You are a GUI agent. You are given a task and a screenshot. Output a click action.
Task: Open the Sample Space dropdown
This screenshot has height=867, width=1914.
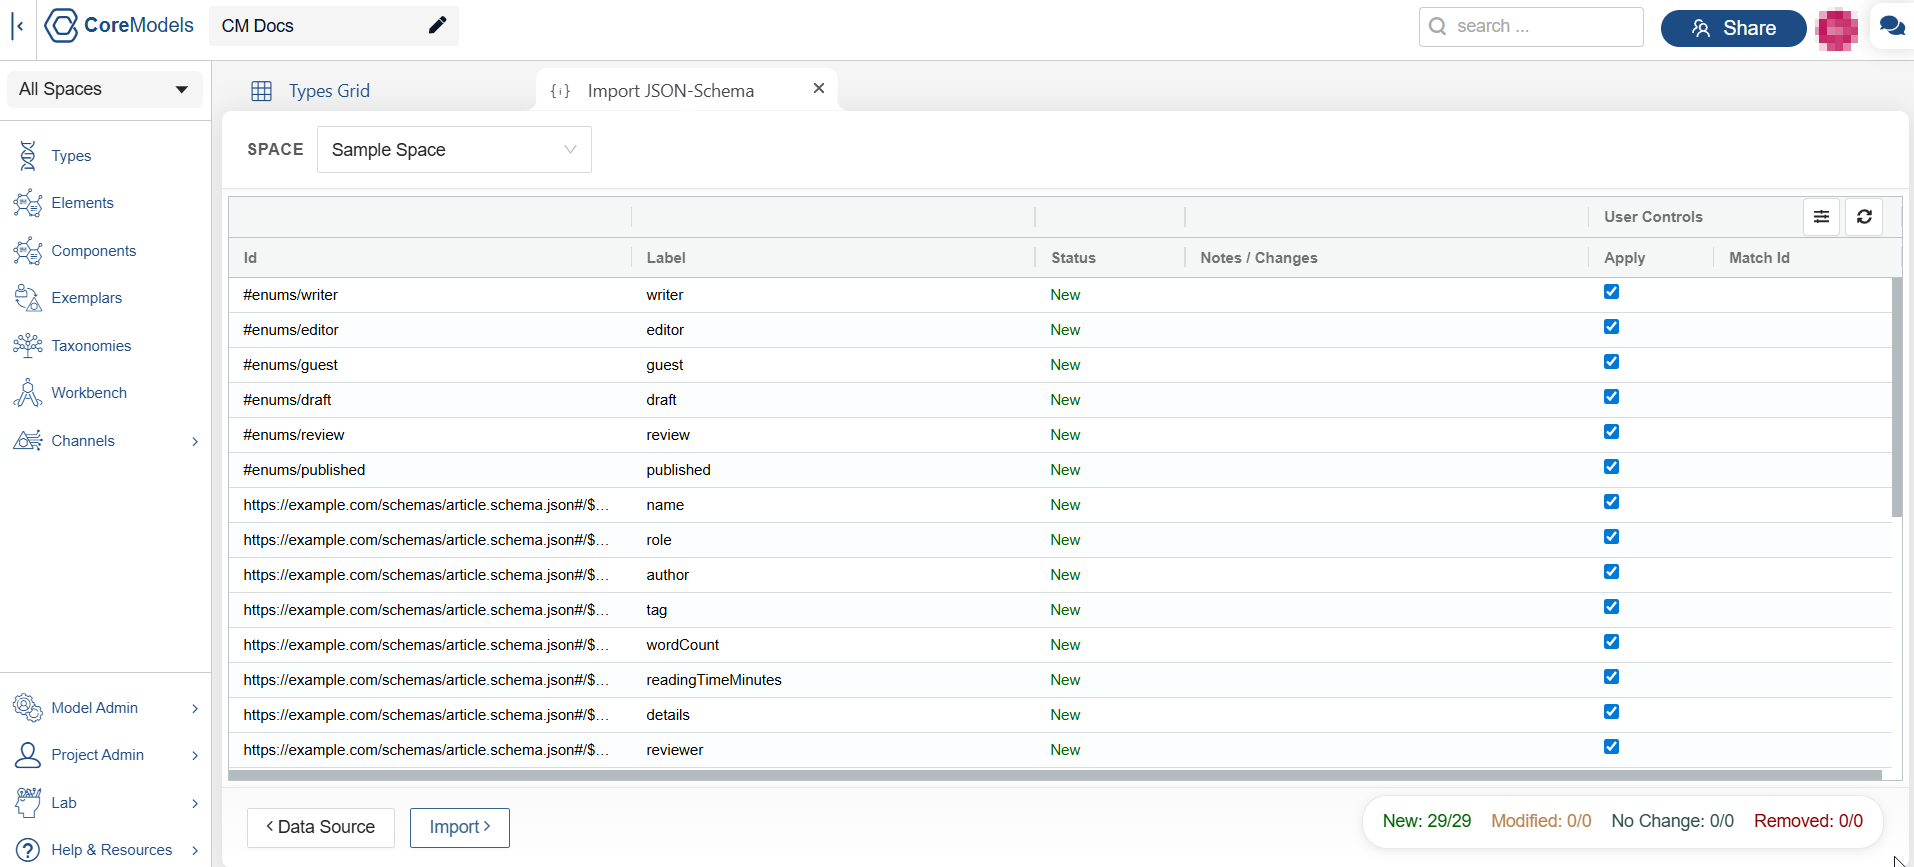(454, 150)
